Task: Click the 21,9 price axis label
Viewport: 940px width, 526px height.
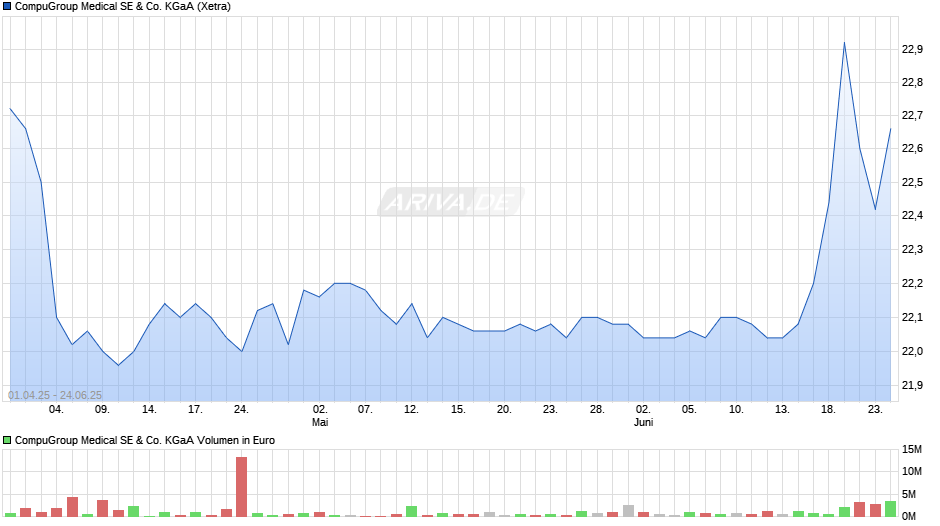Action: click(x=912, y=386)
